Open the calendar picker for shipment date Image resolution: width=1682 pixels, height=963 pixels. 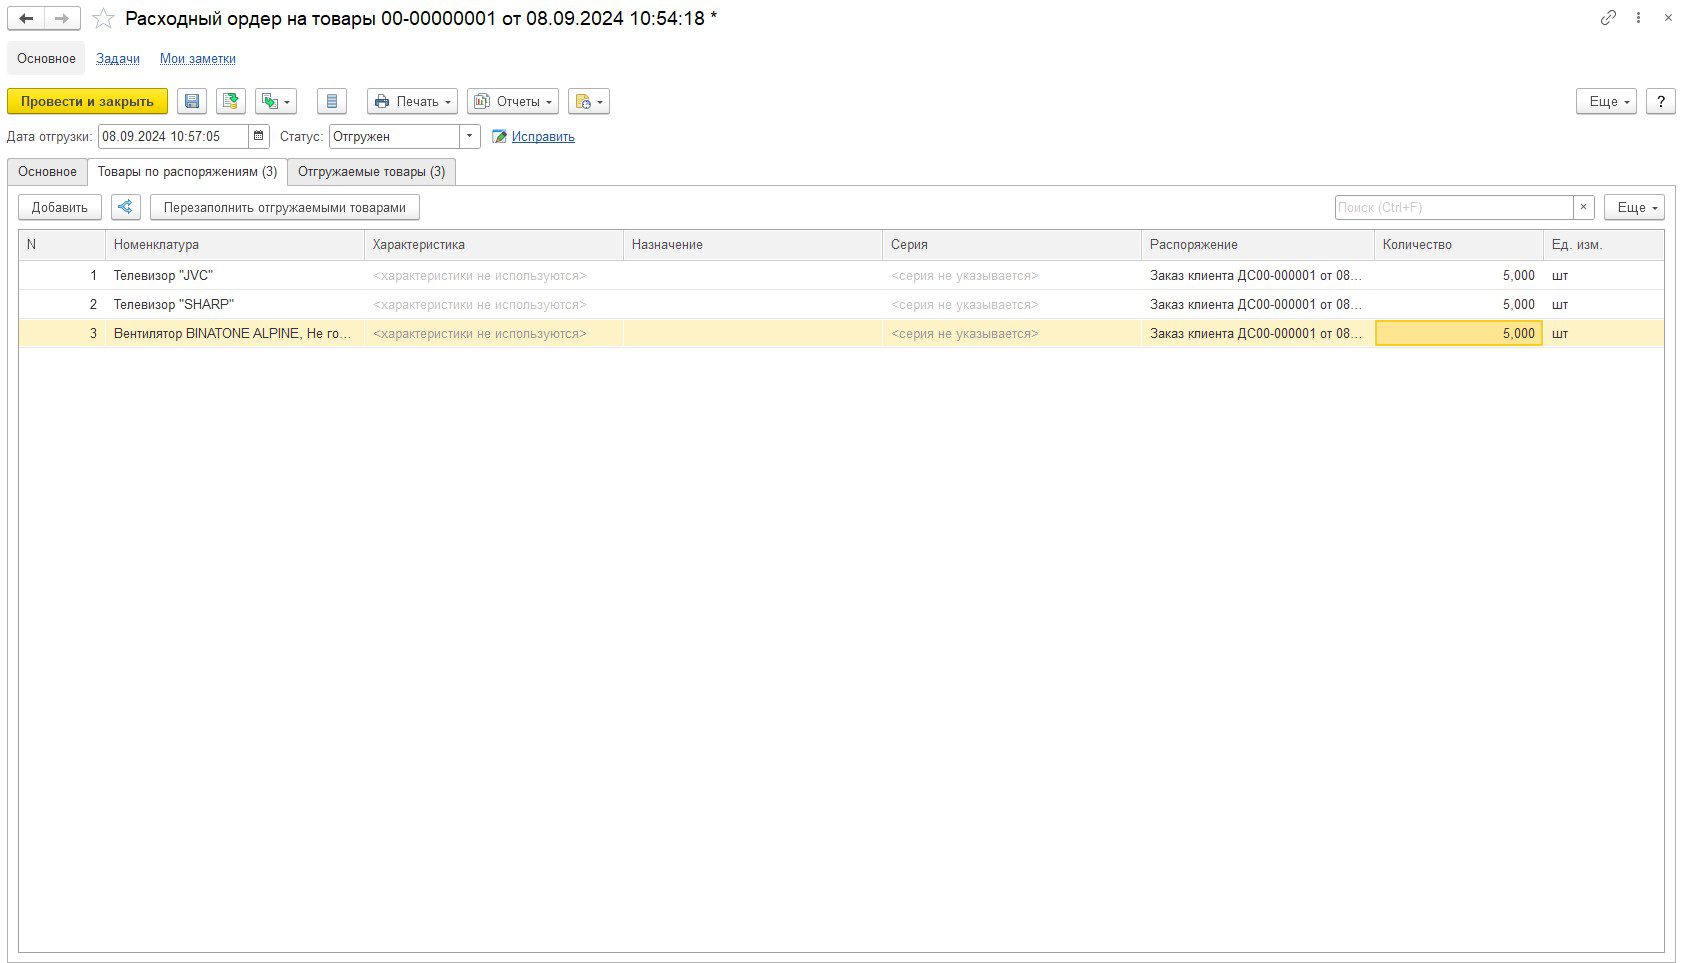(260, 136)
